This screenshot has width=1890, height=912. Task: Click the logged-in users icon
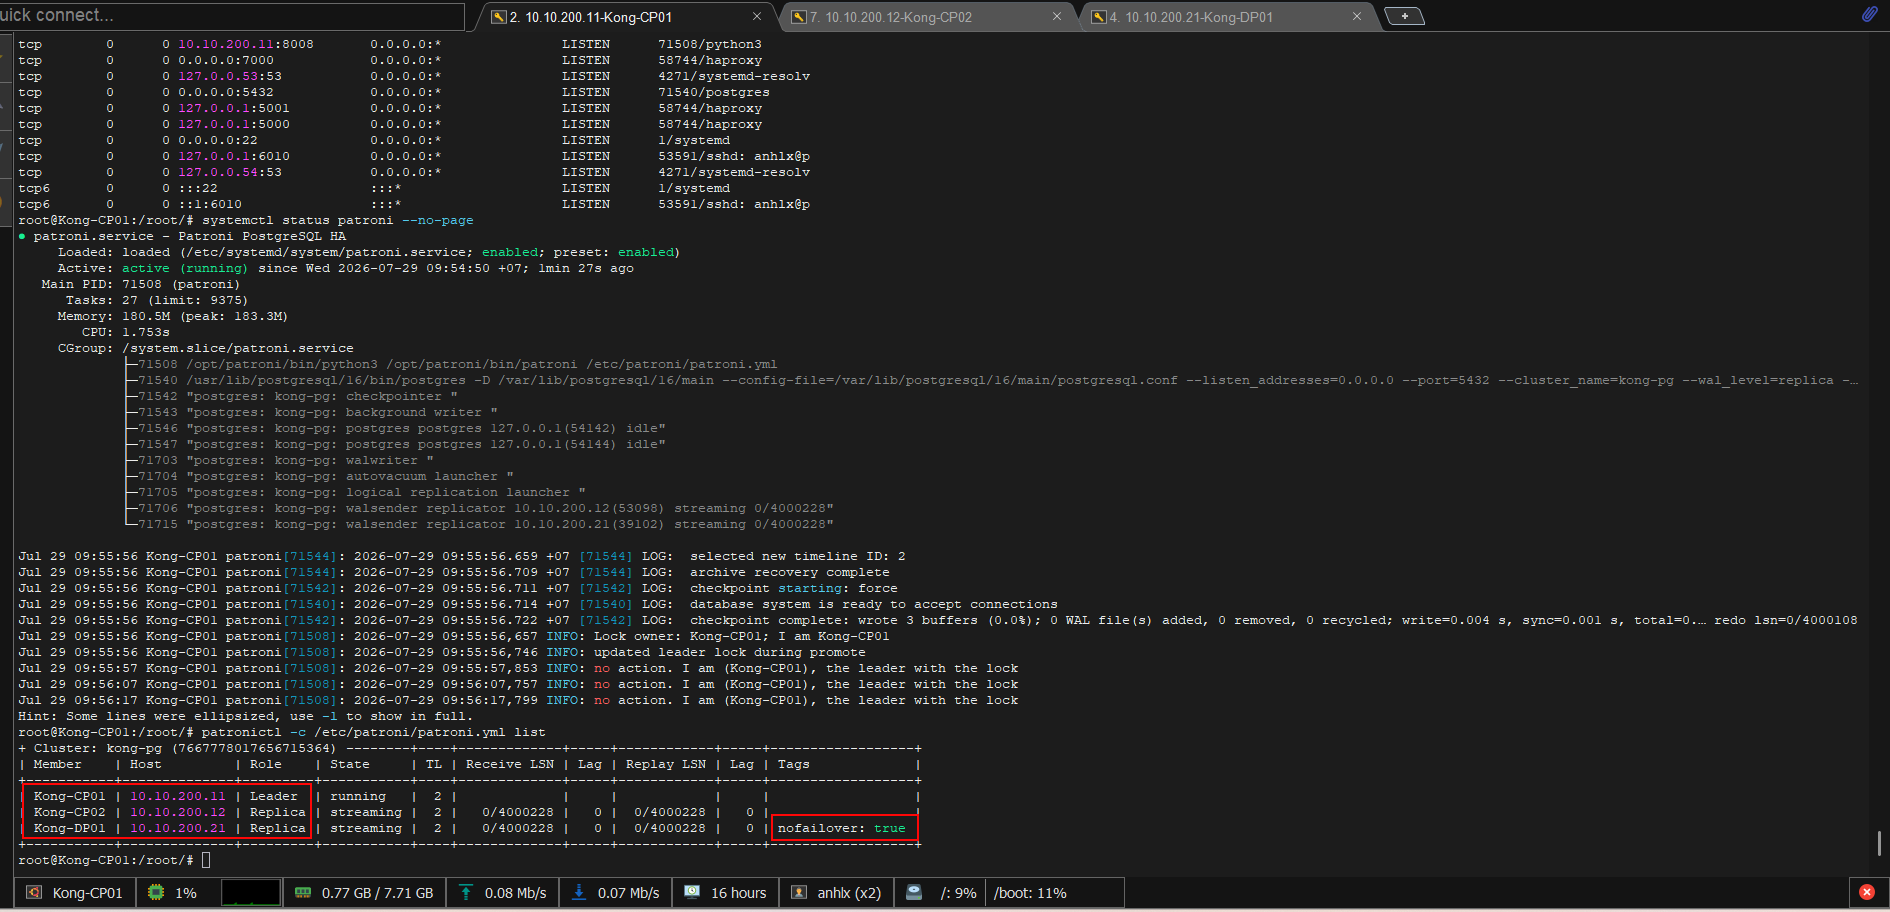point(799,892)
